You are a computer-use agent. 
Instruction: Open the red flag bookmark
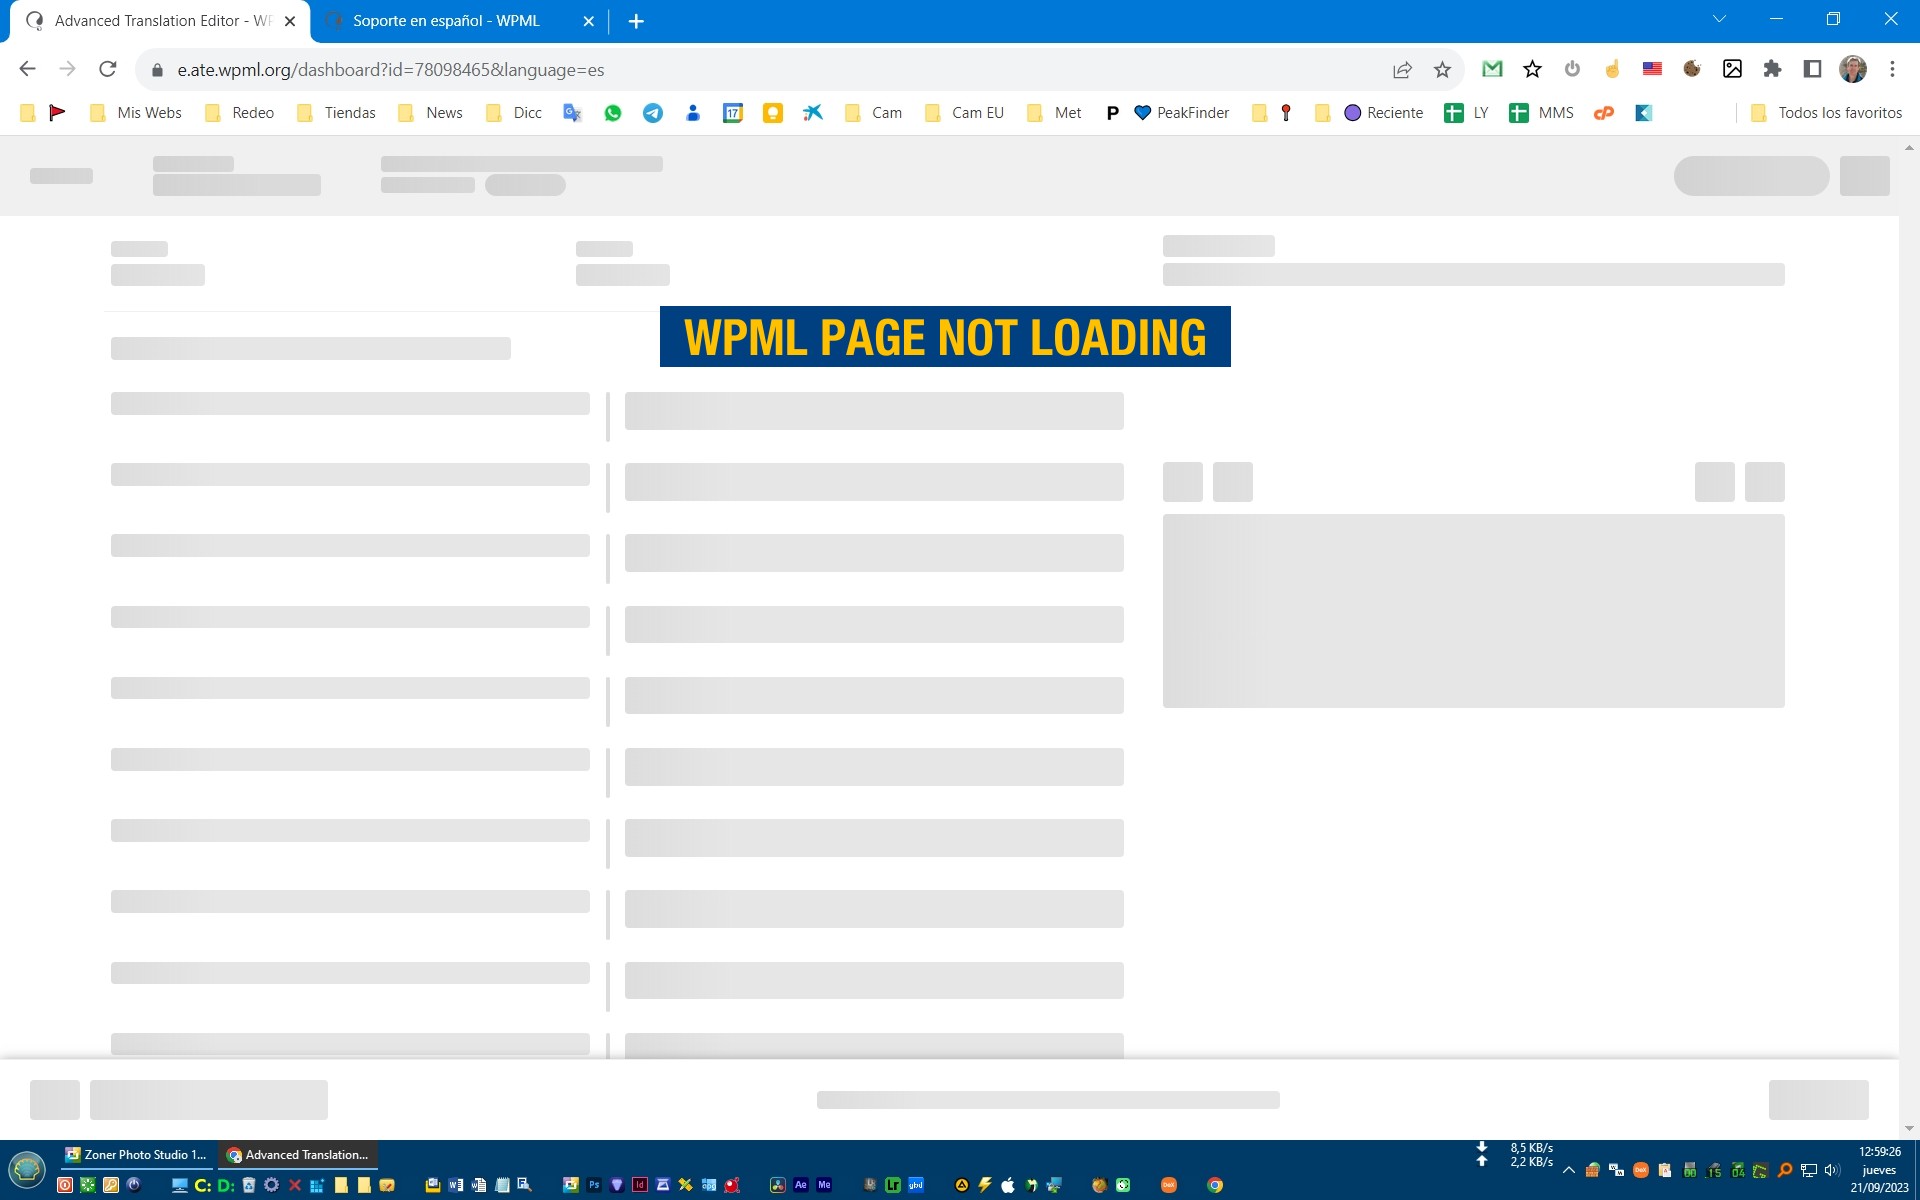tap(57, 113)
